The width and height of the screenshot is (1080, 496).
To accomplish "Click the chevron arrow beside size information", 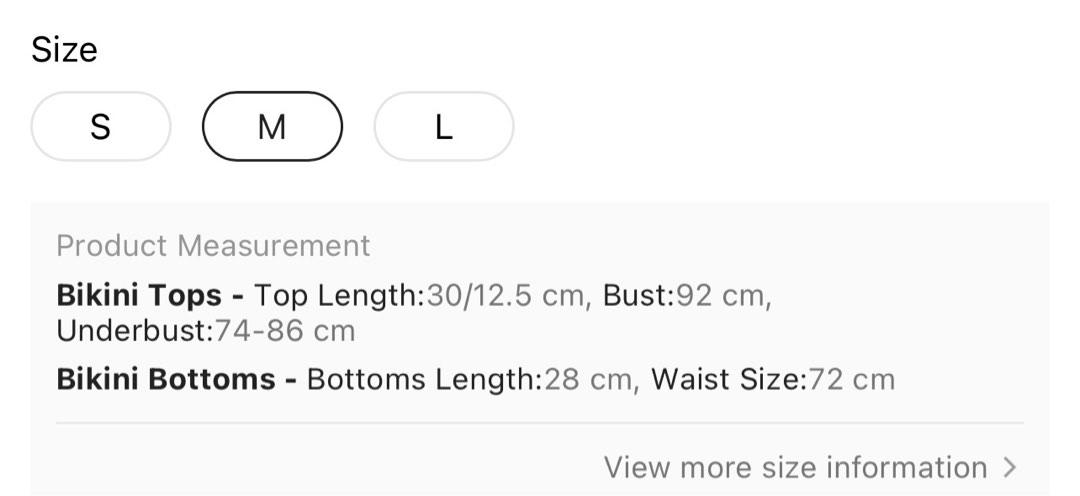I will [1010, 467].
